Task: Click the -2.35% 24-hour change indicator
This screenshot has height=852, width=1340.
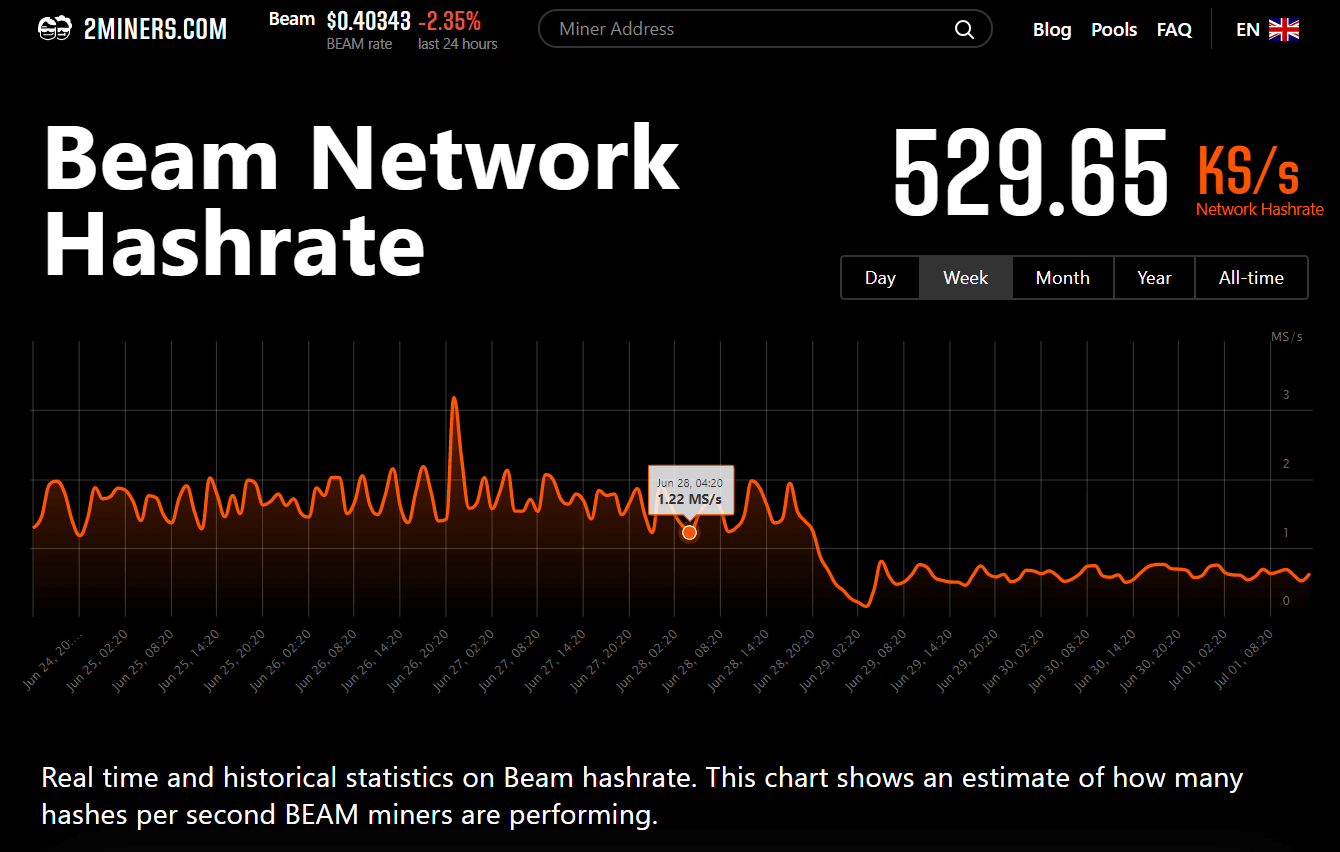Action: pos(446,19)
